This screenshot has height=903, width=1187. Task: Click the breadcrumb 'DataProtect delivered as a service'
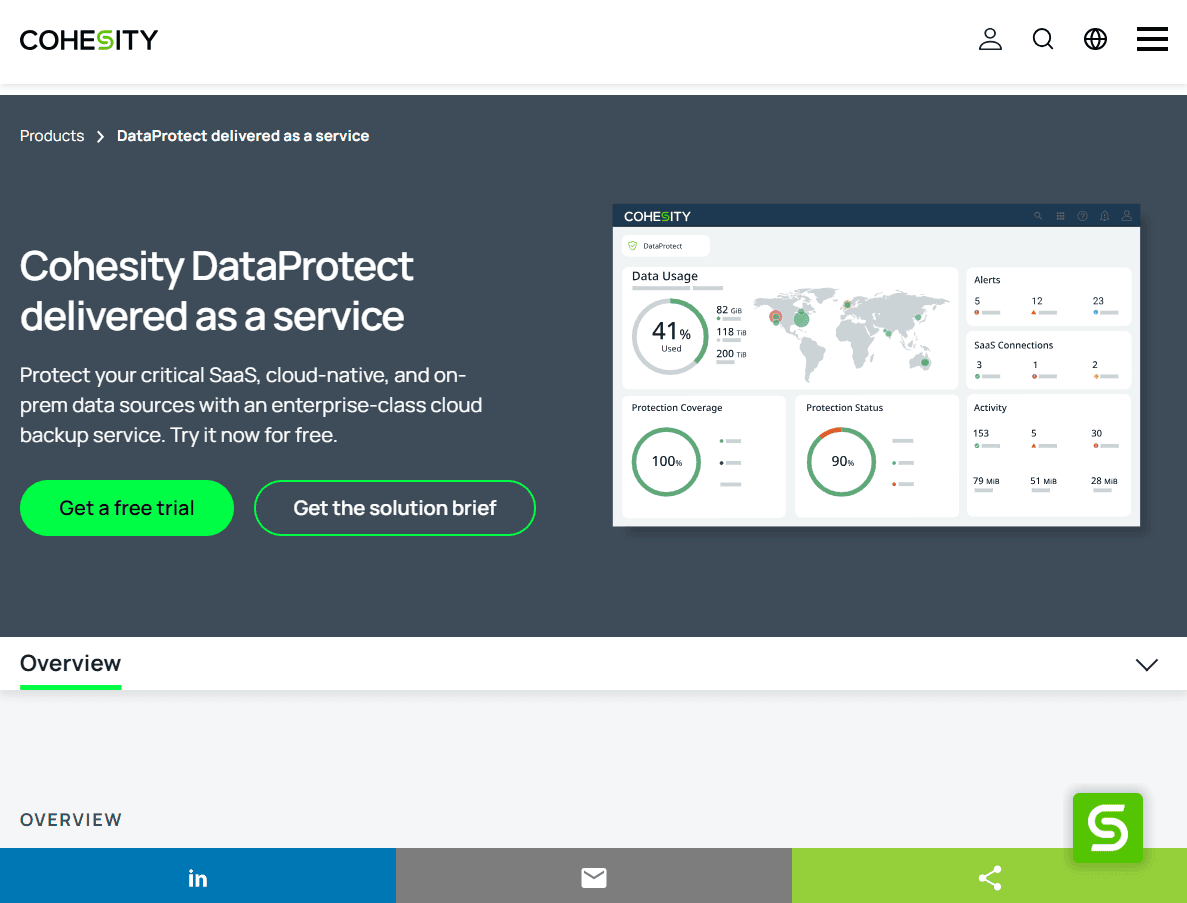tap(243, 136)
